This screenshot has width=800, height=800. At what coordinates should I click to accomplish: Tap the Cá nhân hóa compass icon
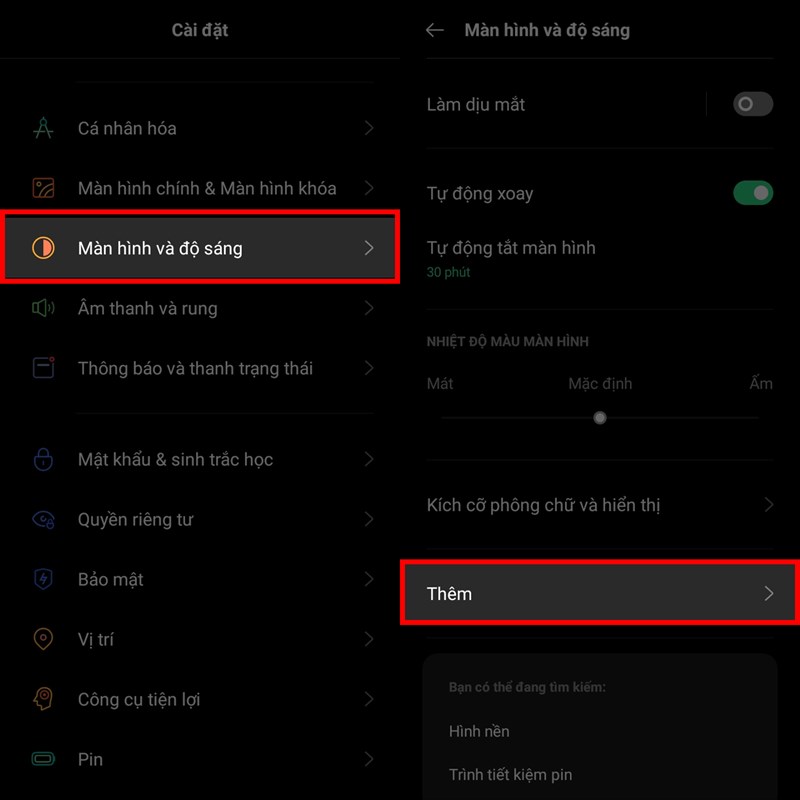(43, 128)
